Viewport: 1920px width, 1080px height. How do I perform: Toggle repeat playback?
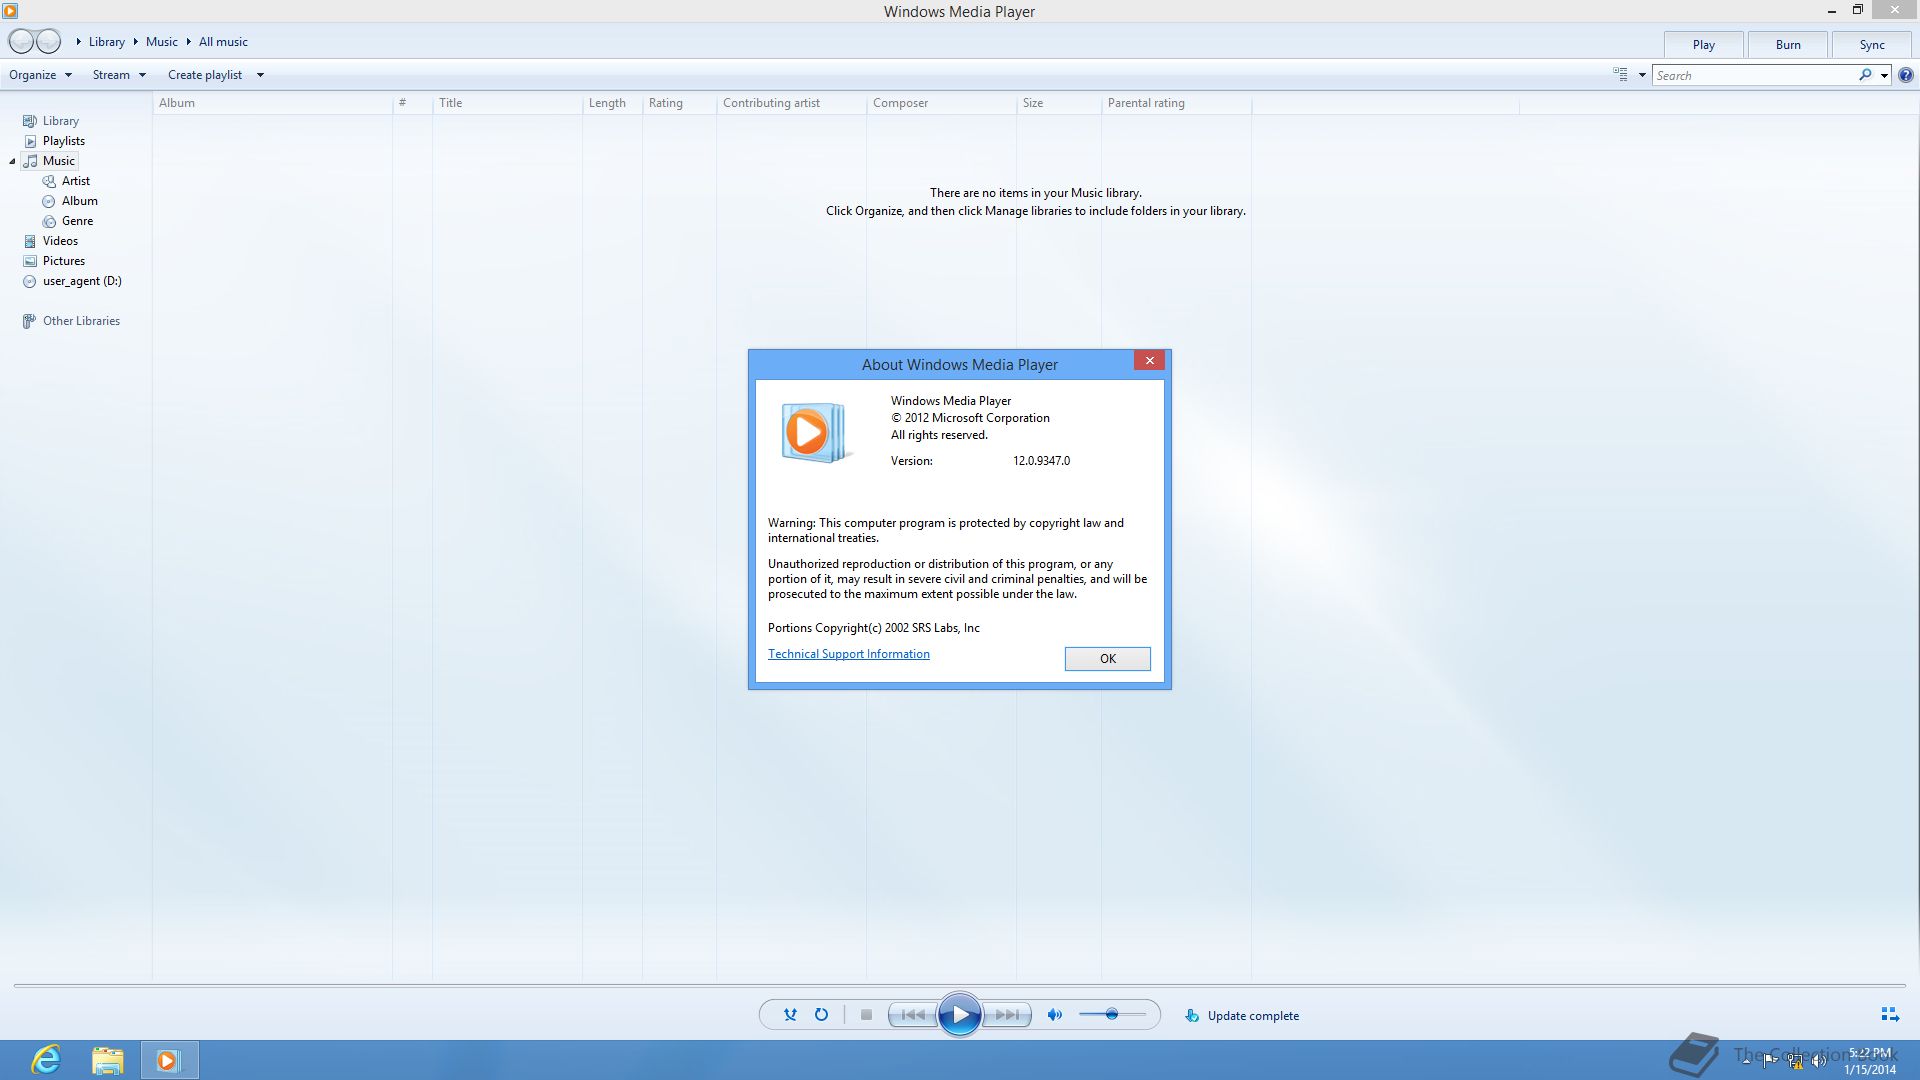coord(821,1015)
